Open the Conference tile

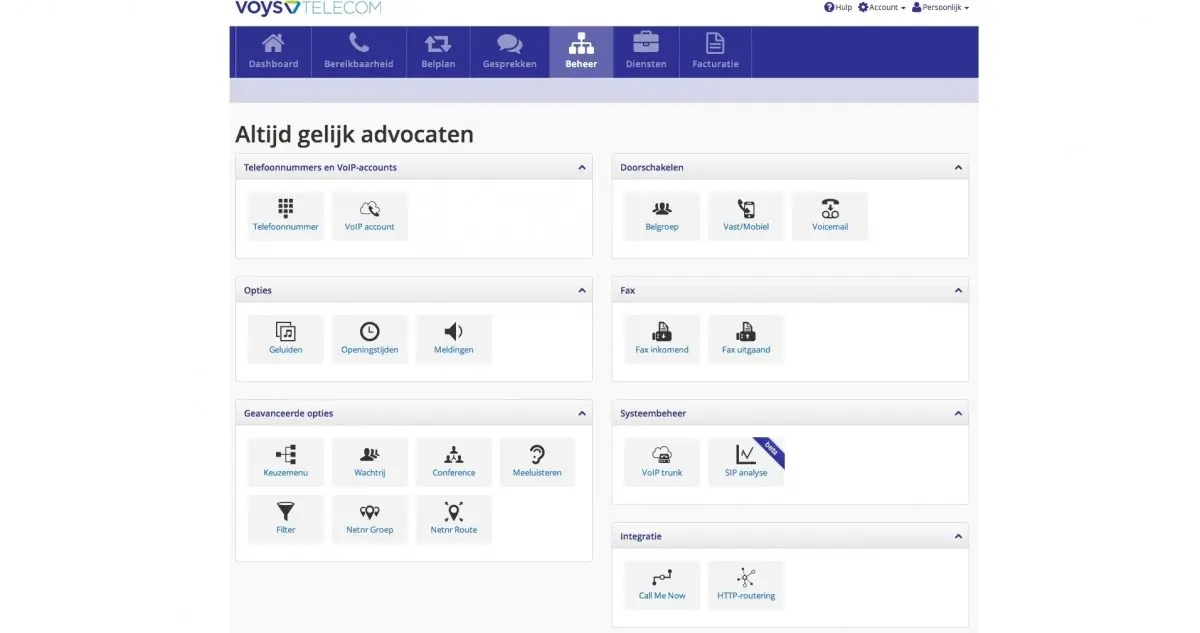(454, 462)
